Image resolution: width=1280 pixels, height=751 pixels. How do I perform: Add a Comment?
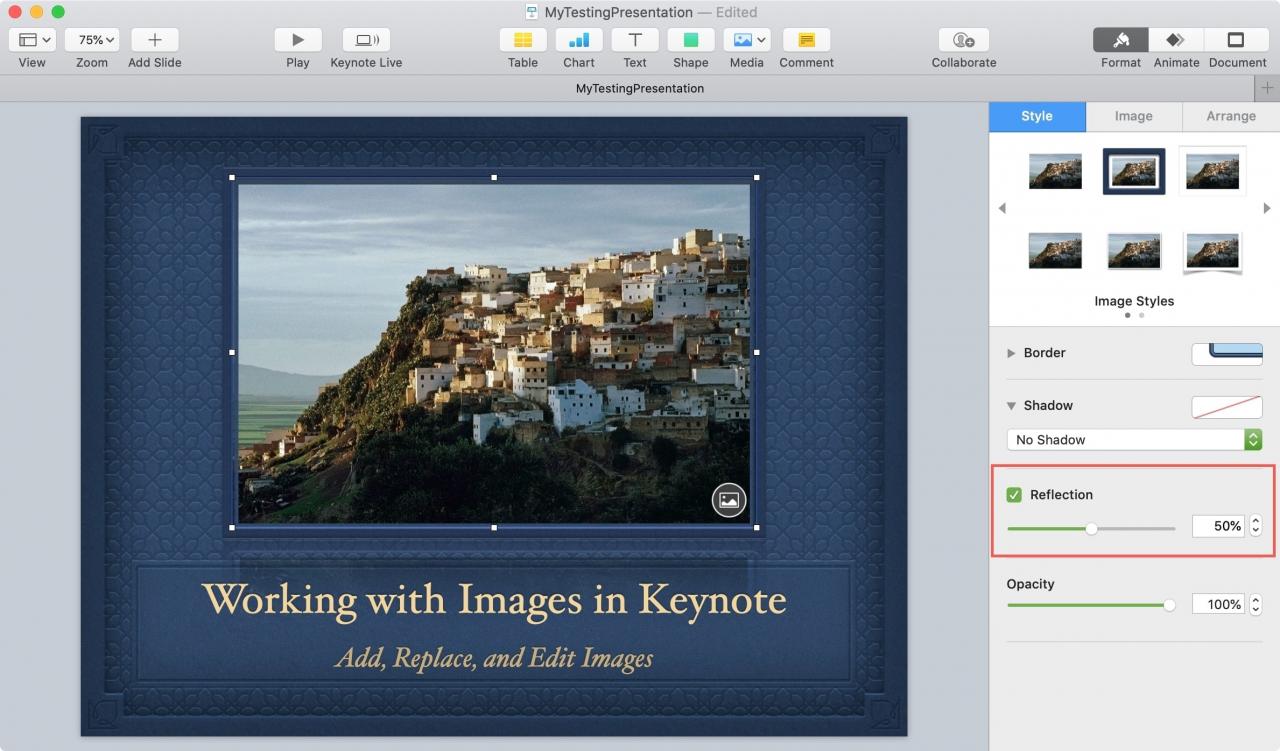click(807, 40)
